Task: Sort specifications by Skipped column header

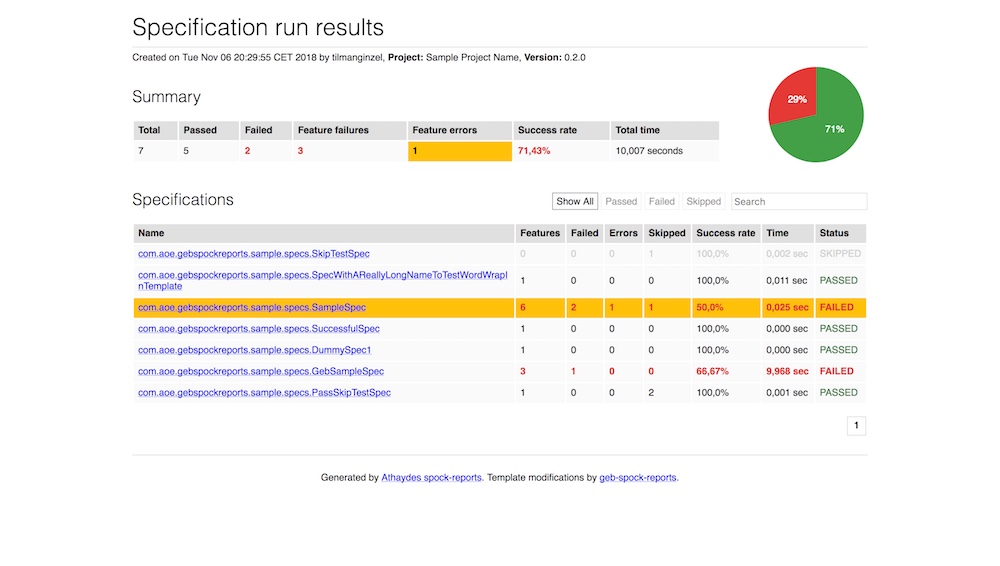Action: [x=666, y=233]
